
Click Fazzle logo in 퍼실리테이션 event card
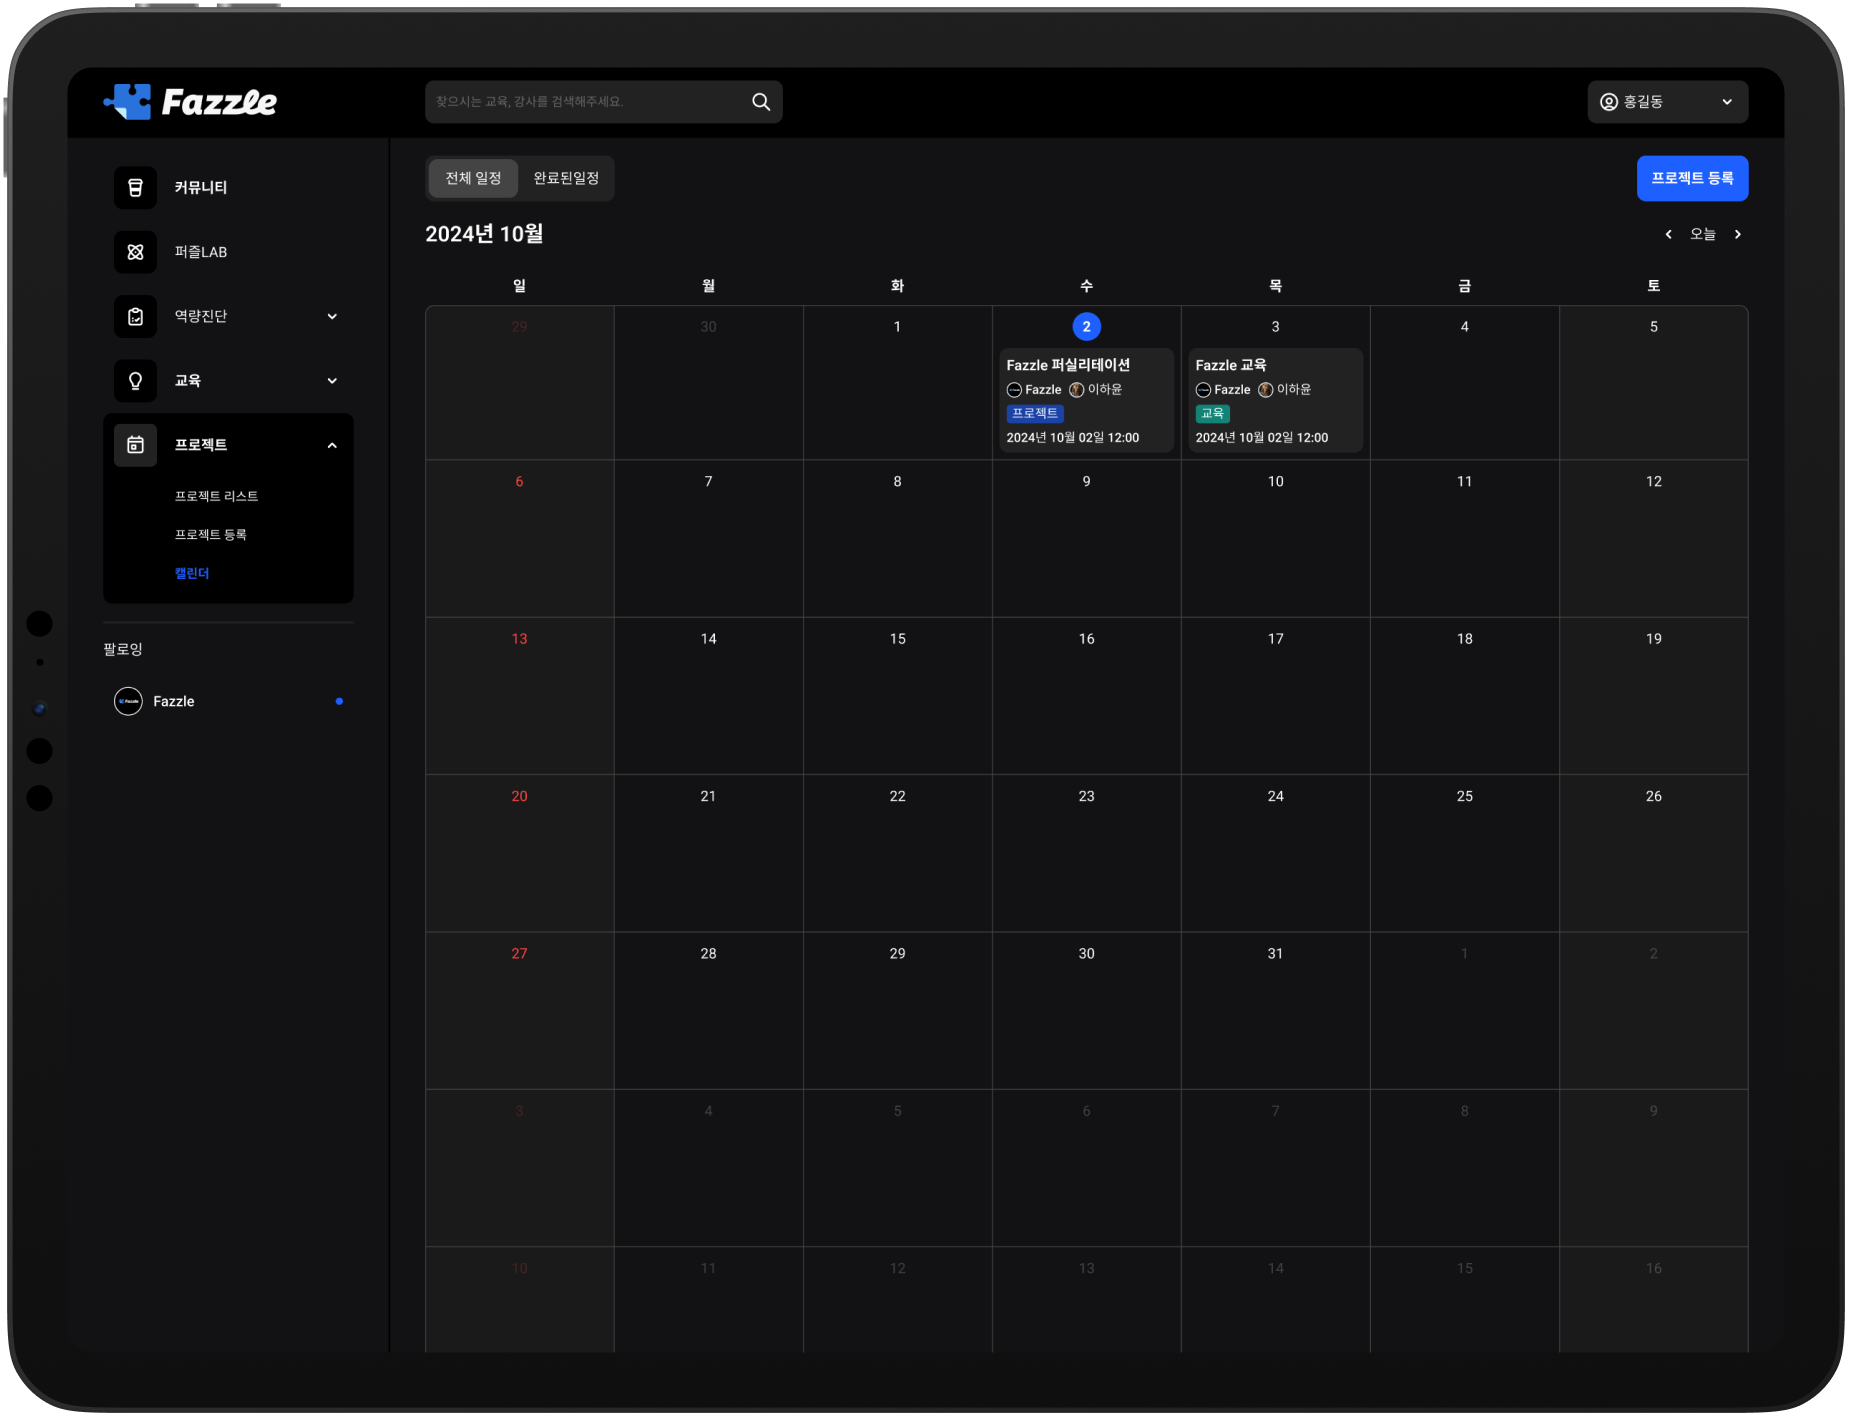tap(1014, 390)
